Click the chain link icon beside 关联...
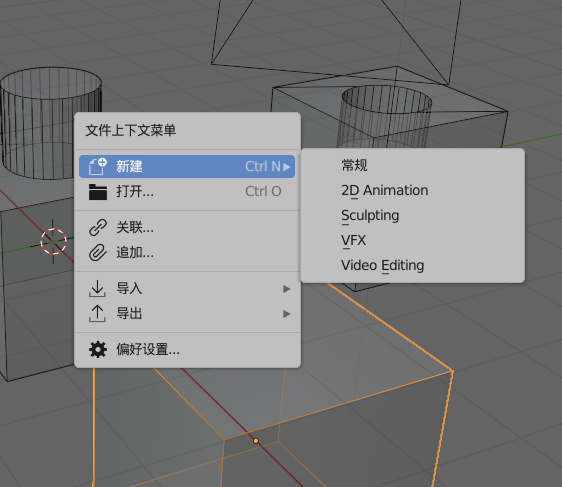Screen dimensions: 562x487 point(98,228)
